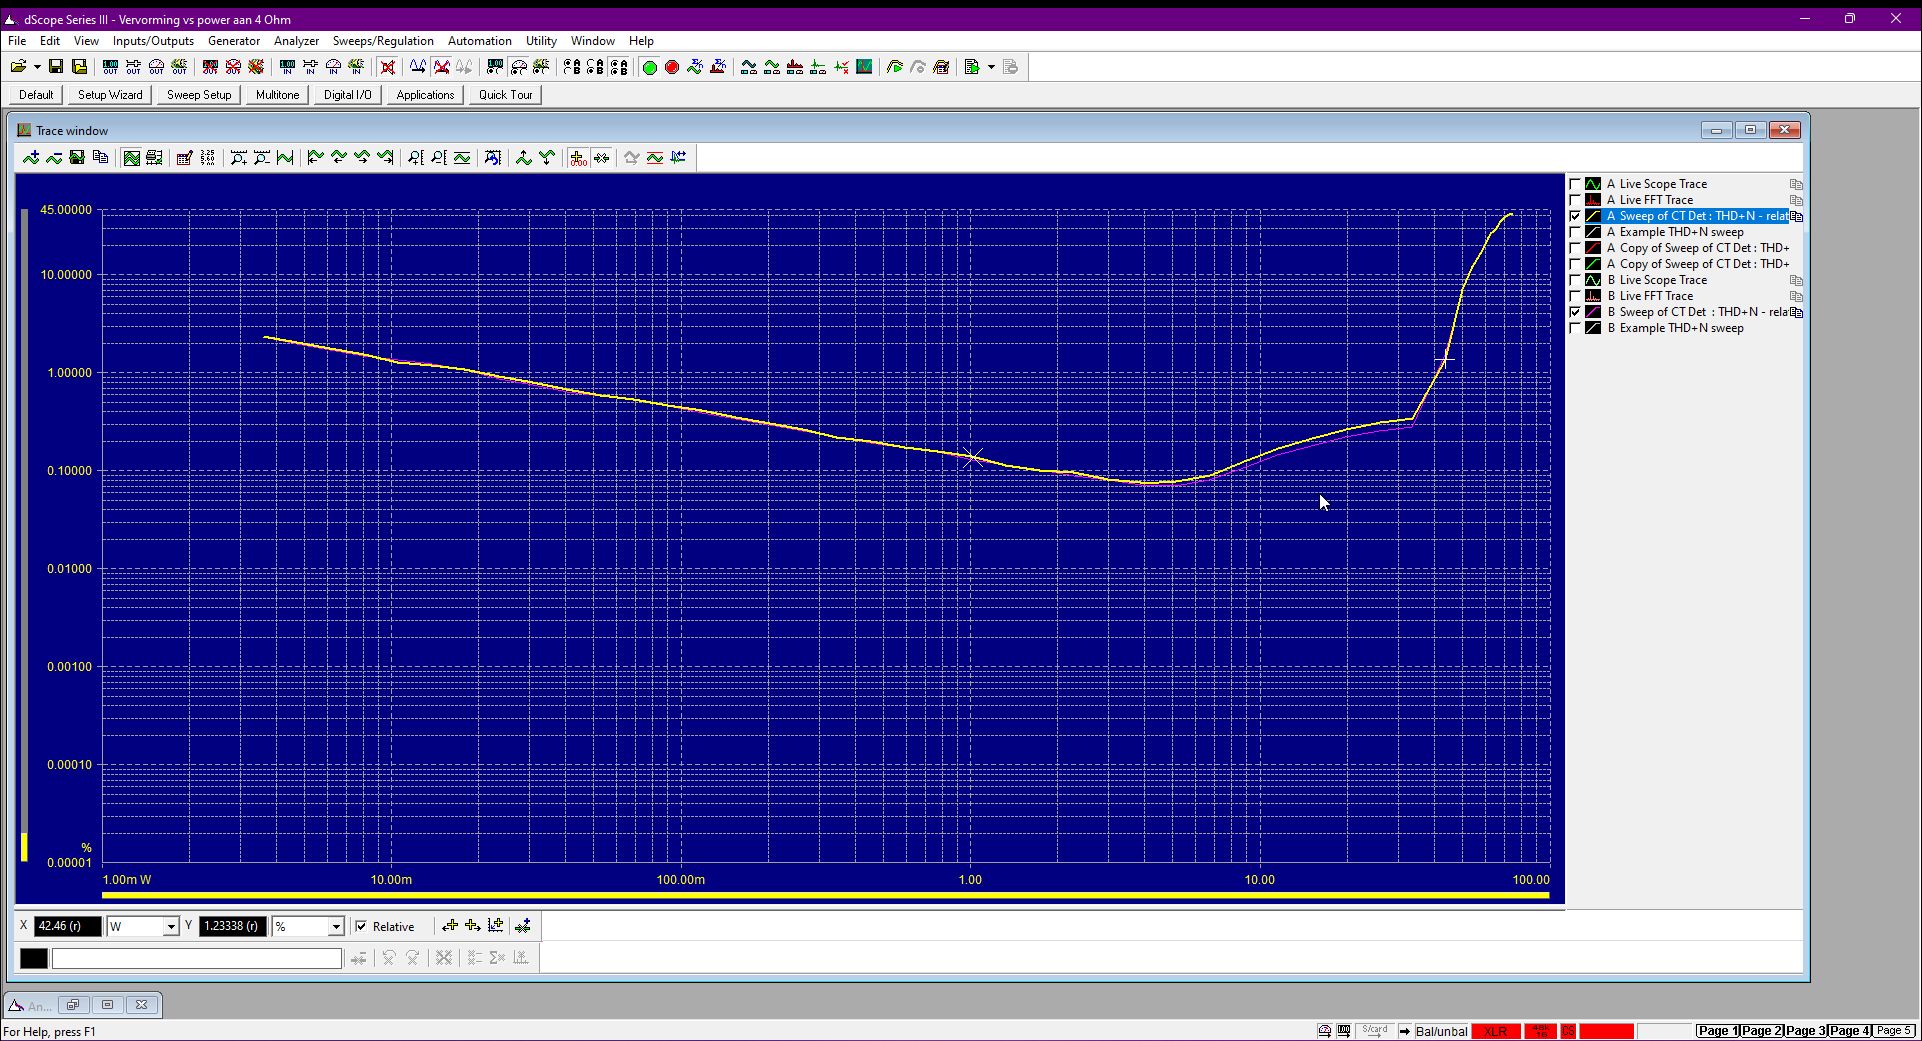Switch to Page 2 tab in status bar
Screen dimensions: 1922x1041
coord(1762,1031)
